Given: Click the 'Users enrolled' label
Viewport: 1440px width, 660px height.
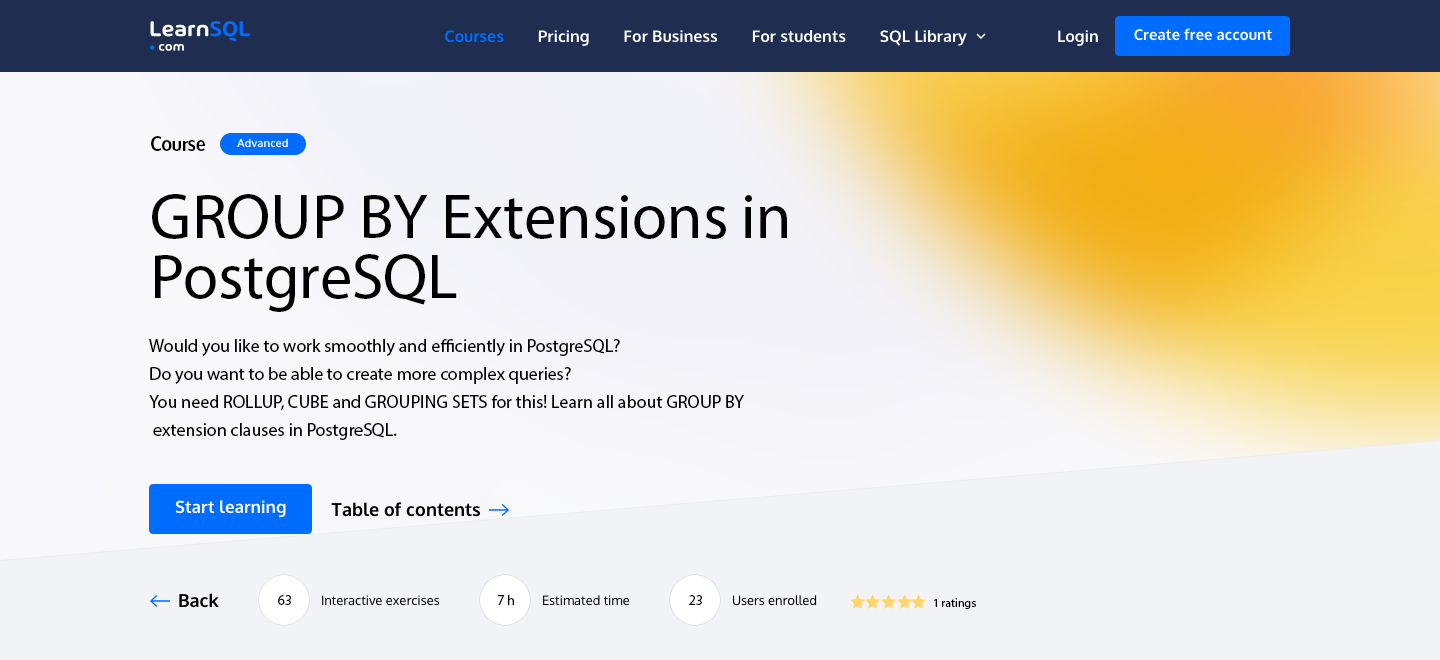Looking at the screenshot, I should 774,600.
